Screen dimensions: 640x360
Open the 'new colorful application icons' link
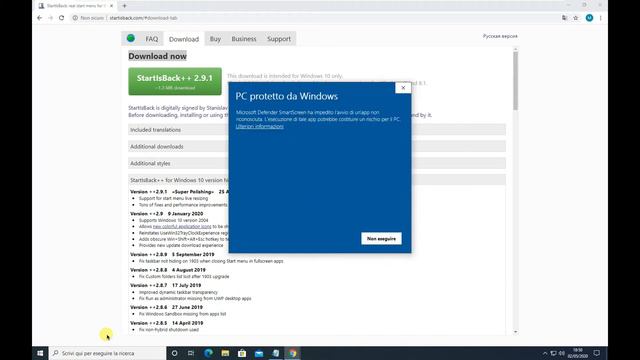(182, 227)
